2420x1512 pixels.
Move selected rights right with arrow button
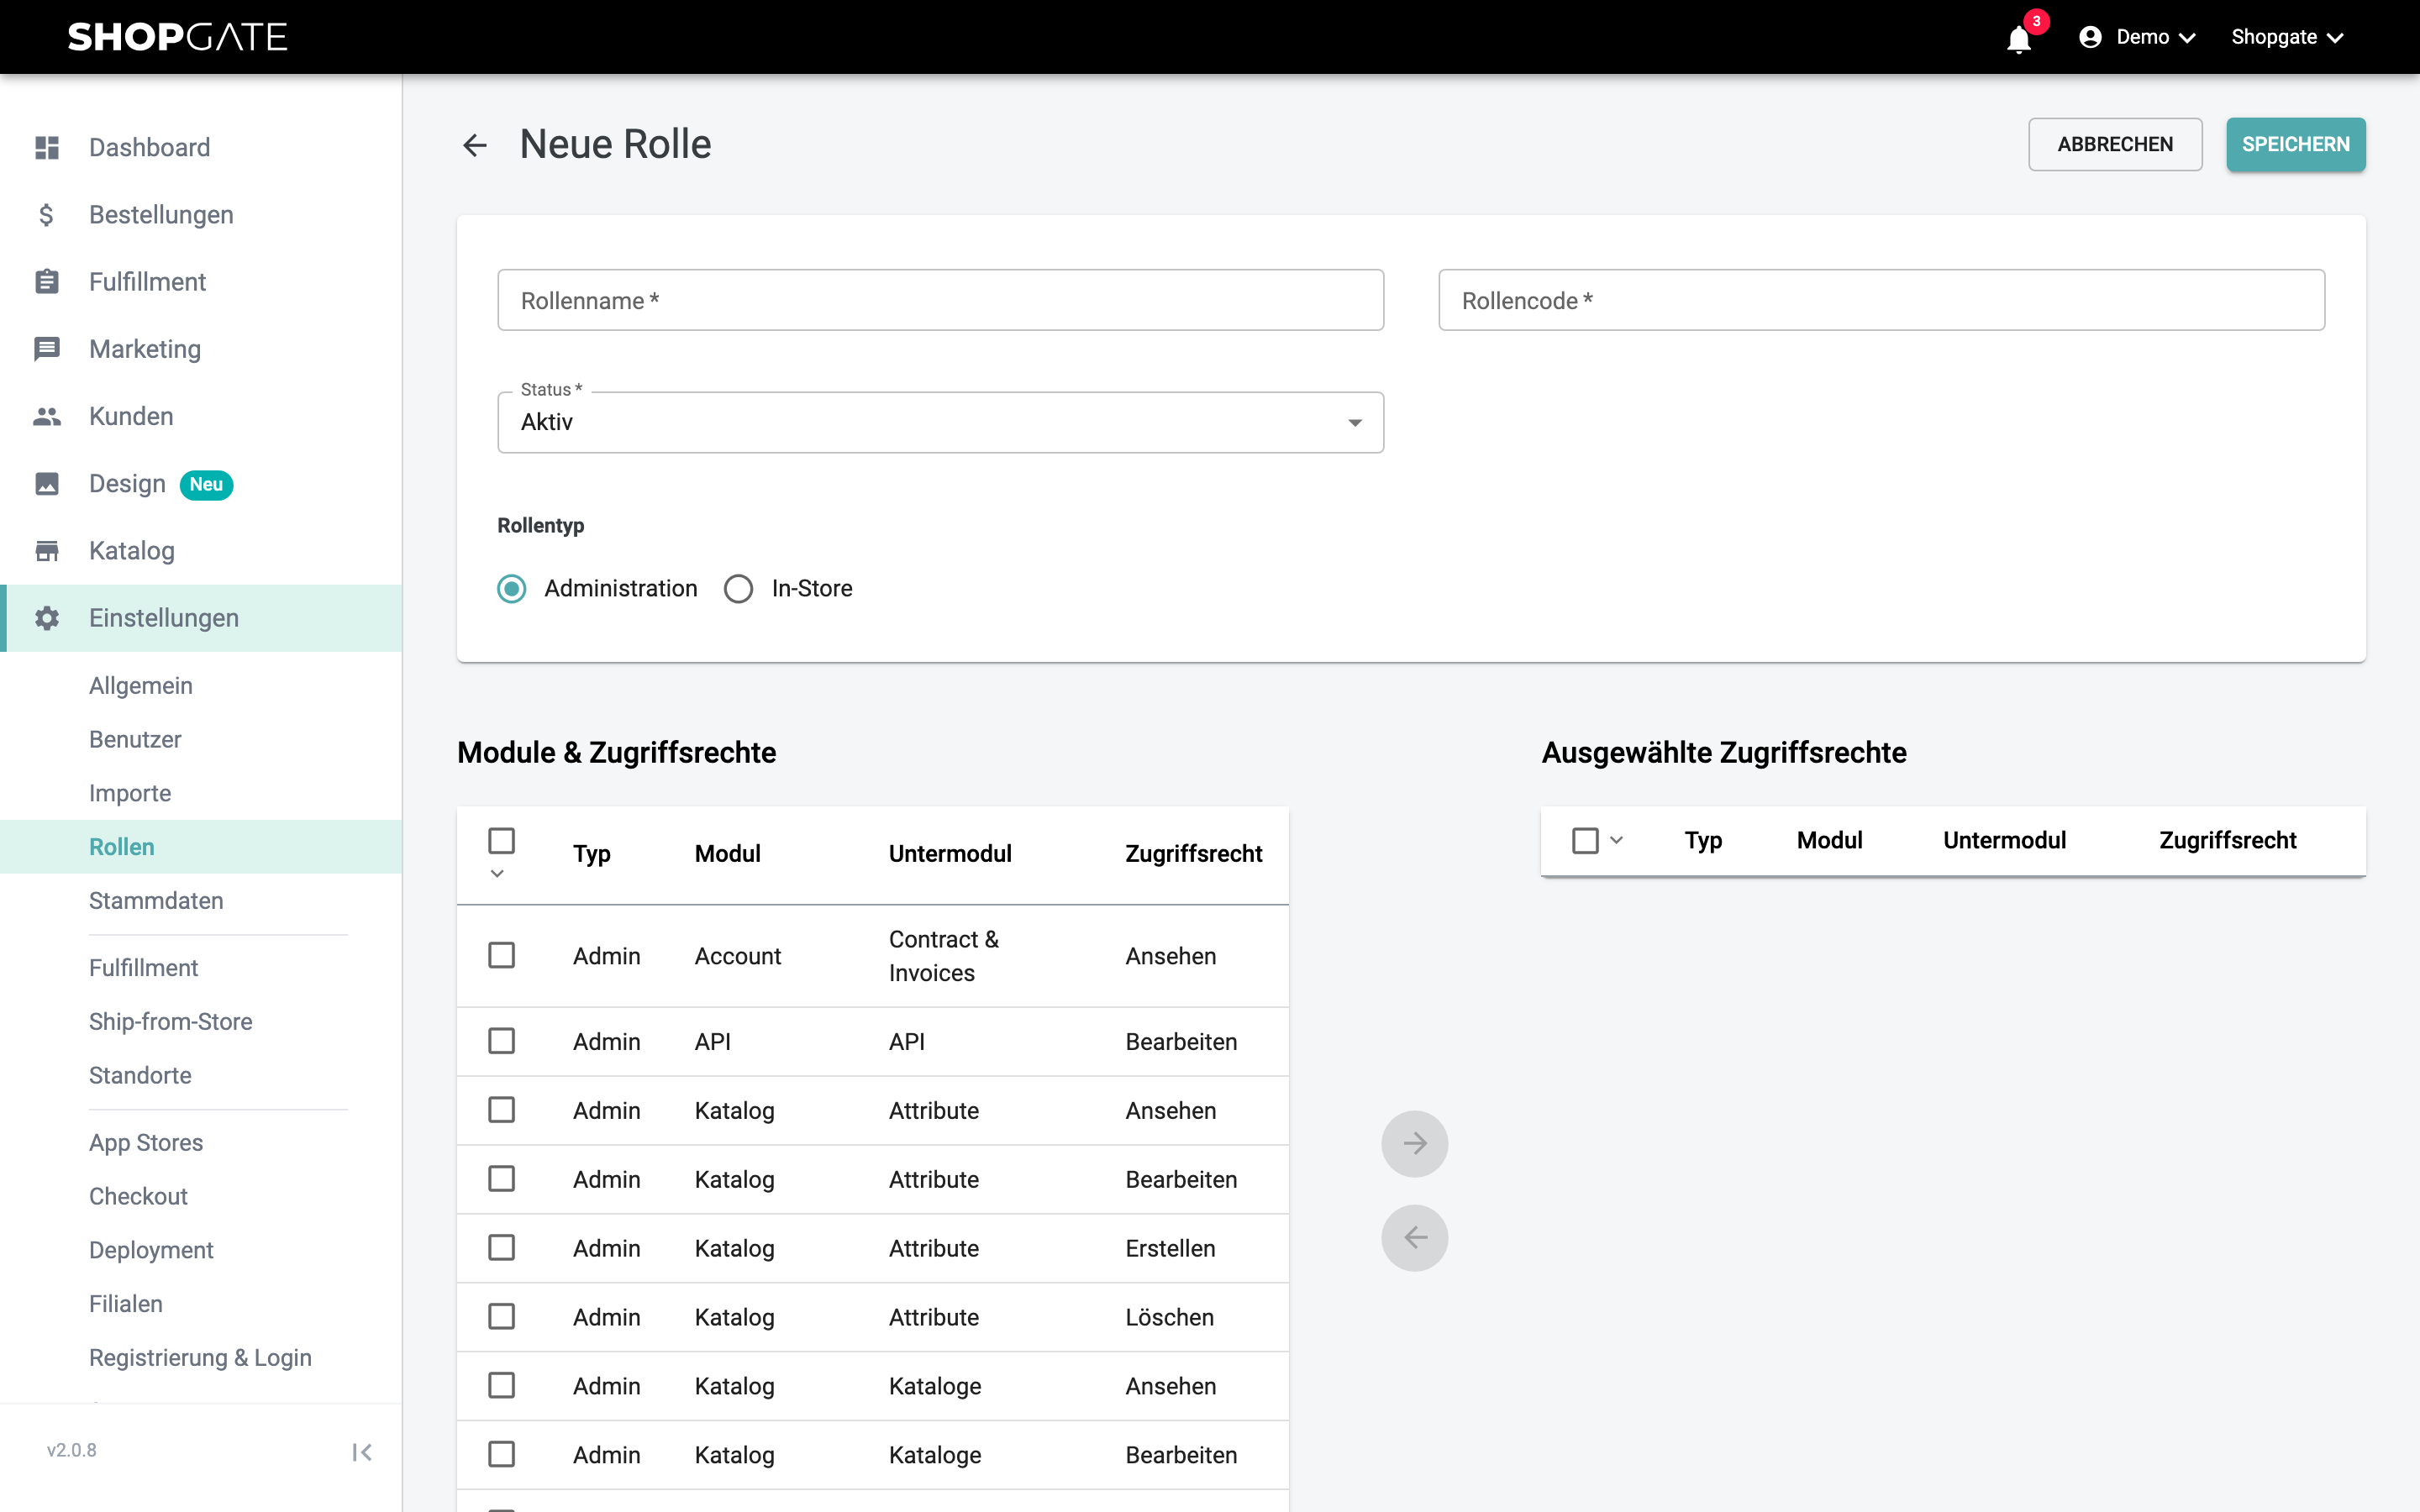(1415, 1143)
